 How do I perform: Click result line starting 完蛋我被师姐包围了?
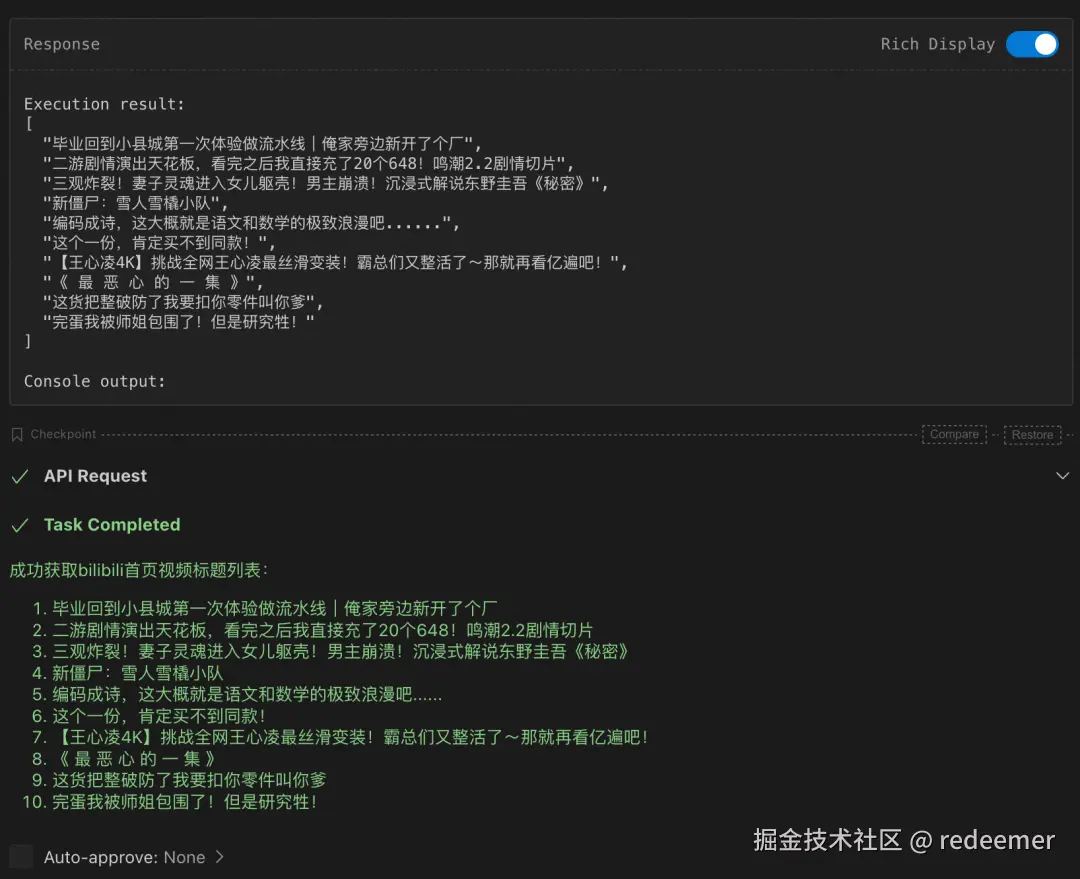click(178, 322)
